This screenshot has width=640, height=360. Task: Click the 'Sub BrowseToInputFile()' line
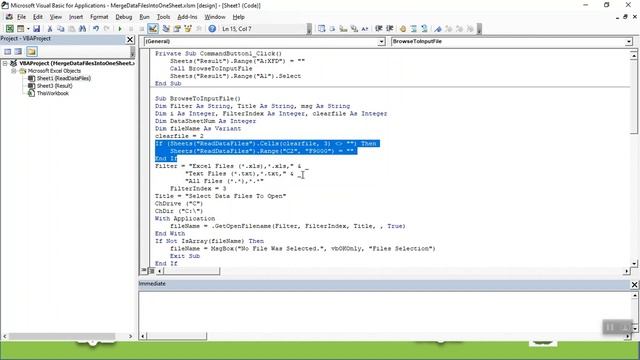198,98
